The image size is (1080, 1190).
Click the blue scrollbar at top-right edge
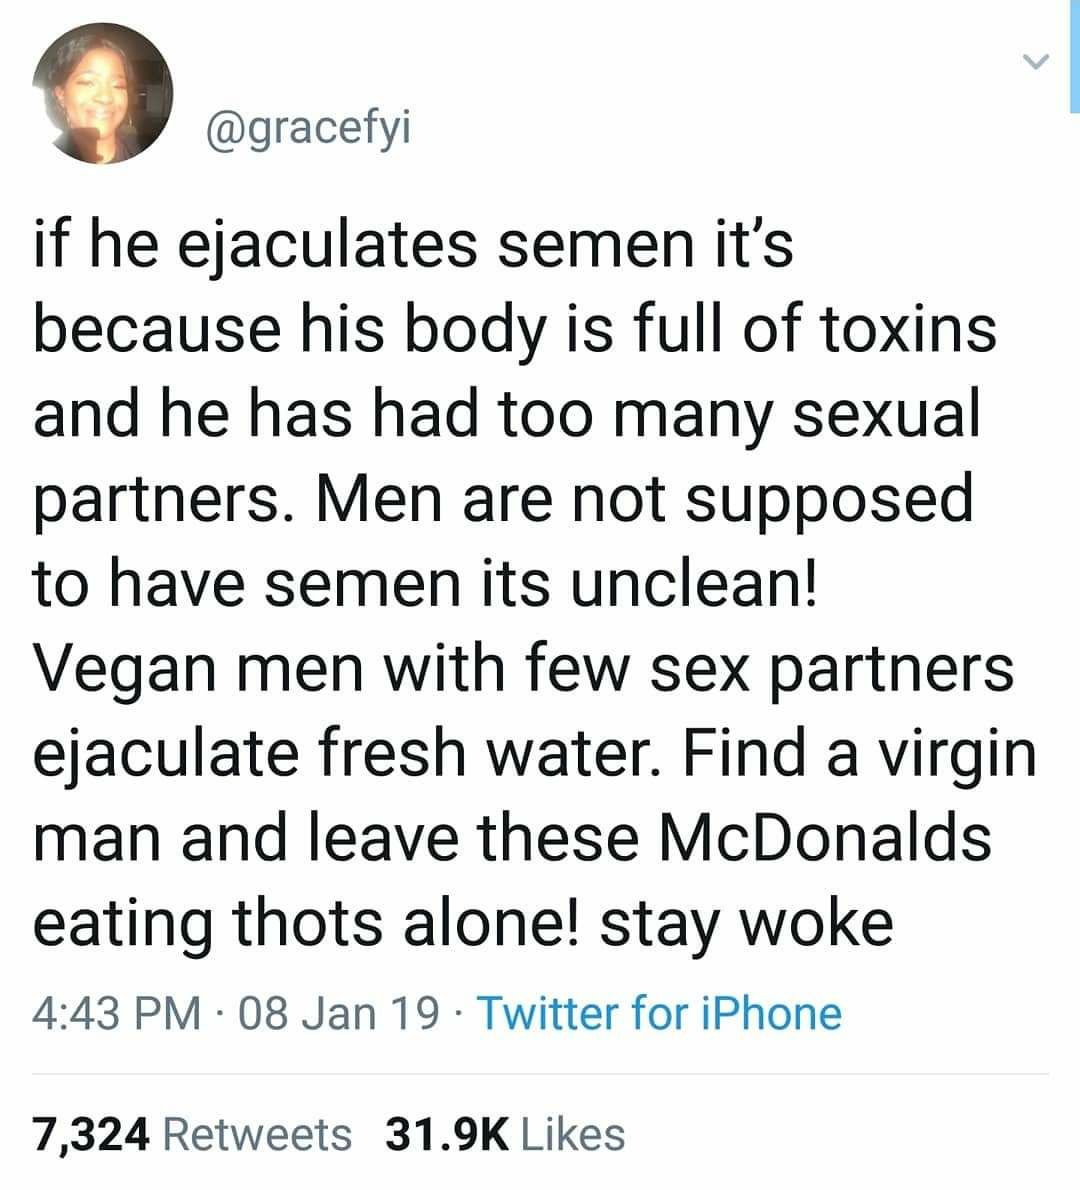[1075, 56]
